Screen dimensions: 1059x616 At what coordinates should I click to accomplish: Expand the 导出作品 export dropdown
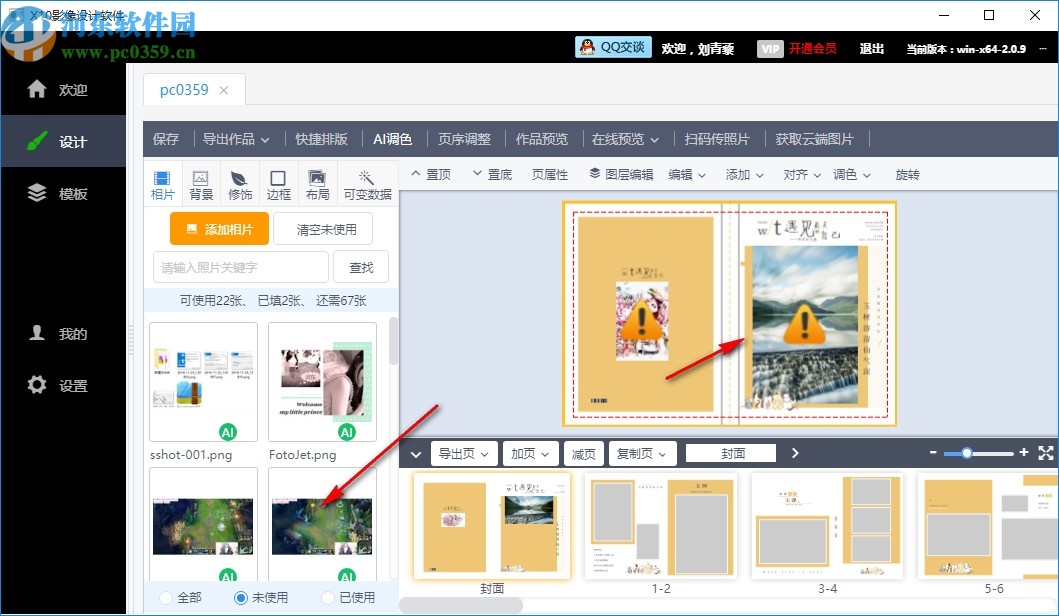236,139
